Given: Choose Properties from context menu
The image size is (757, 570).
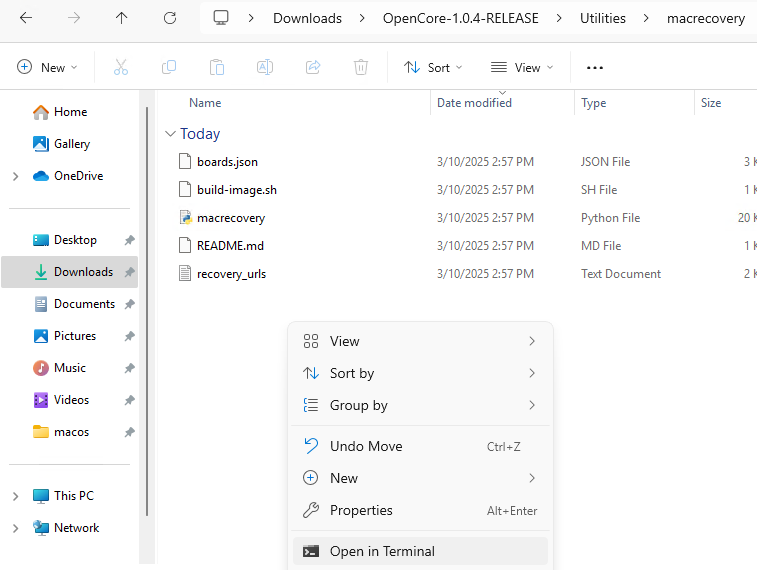Looking at the screenshot, I should [x=421, y=510].
